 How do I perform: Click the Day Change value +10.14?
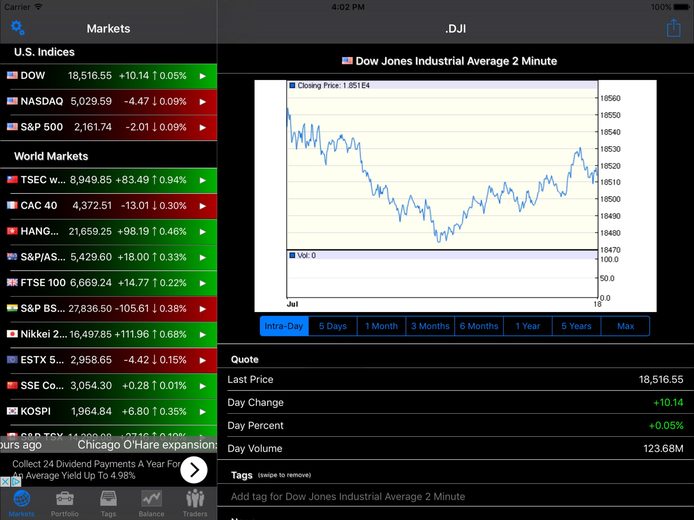tap(668, 402)
